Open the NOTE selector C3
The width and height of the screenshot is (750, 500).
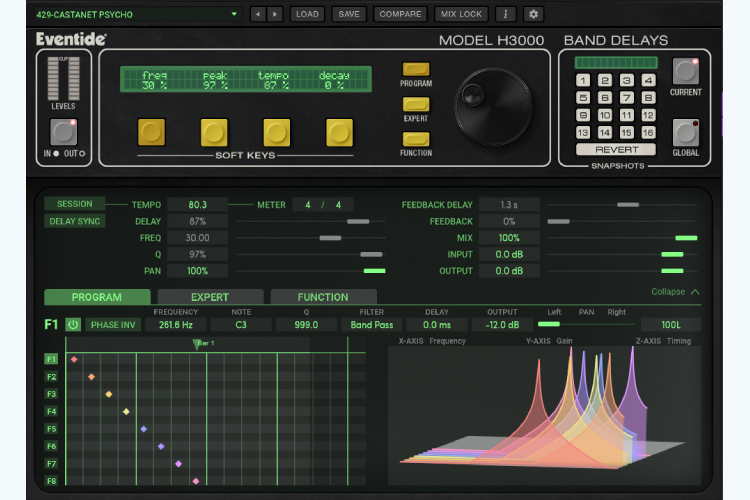pos(241,325)
